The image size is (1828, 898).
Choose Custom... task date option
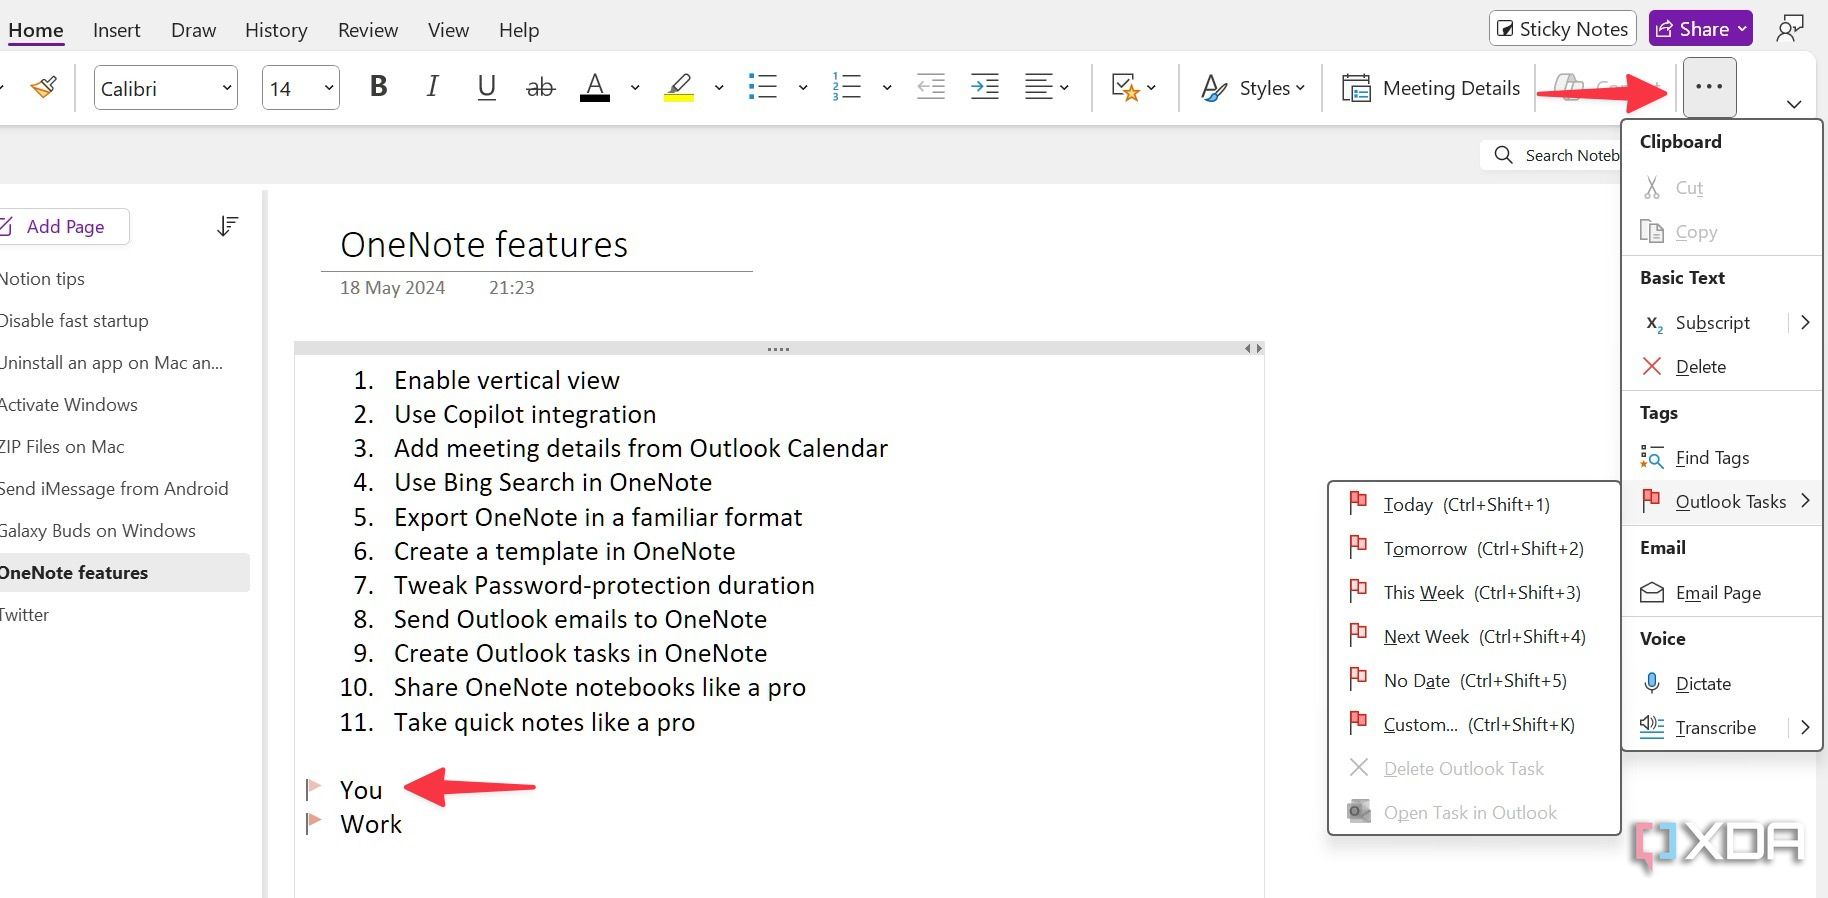(x=1472, y=725)
